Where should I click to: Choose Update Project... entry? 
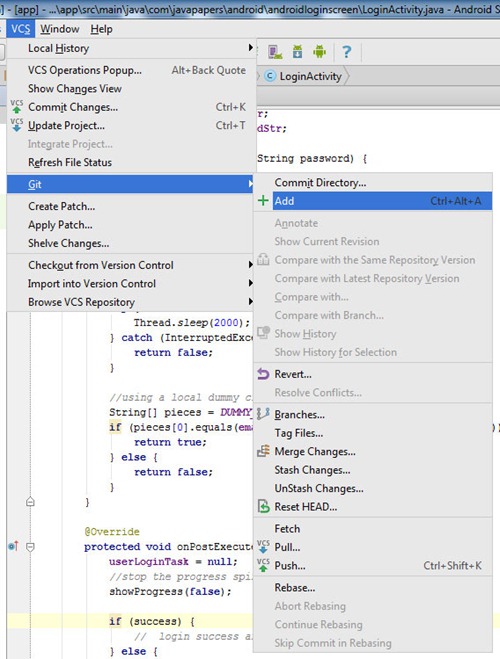point(132,126)
